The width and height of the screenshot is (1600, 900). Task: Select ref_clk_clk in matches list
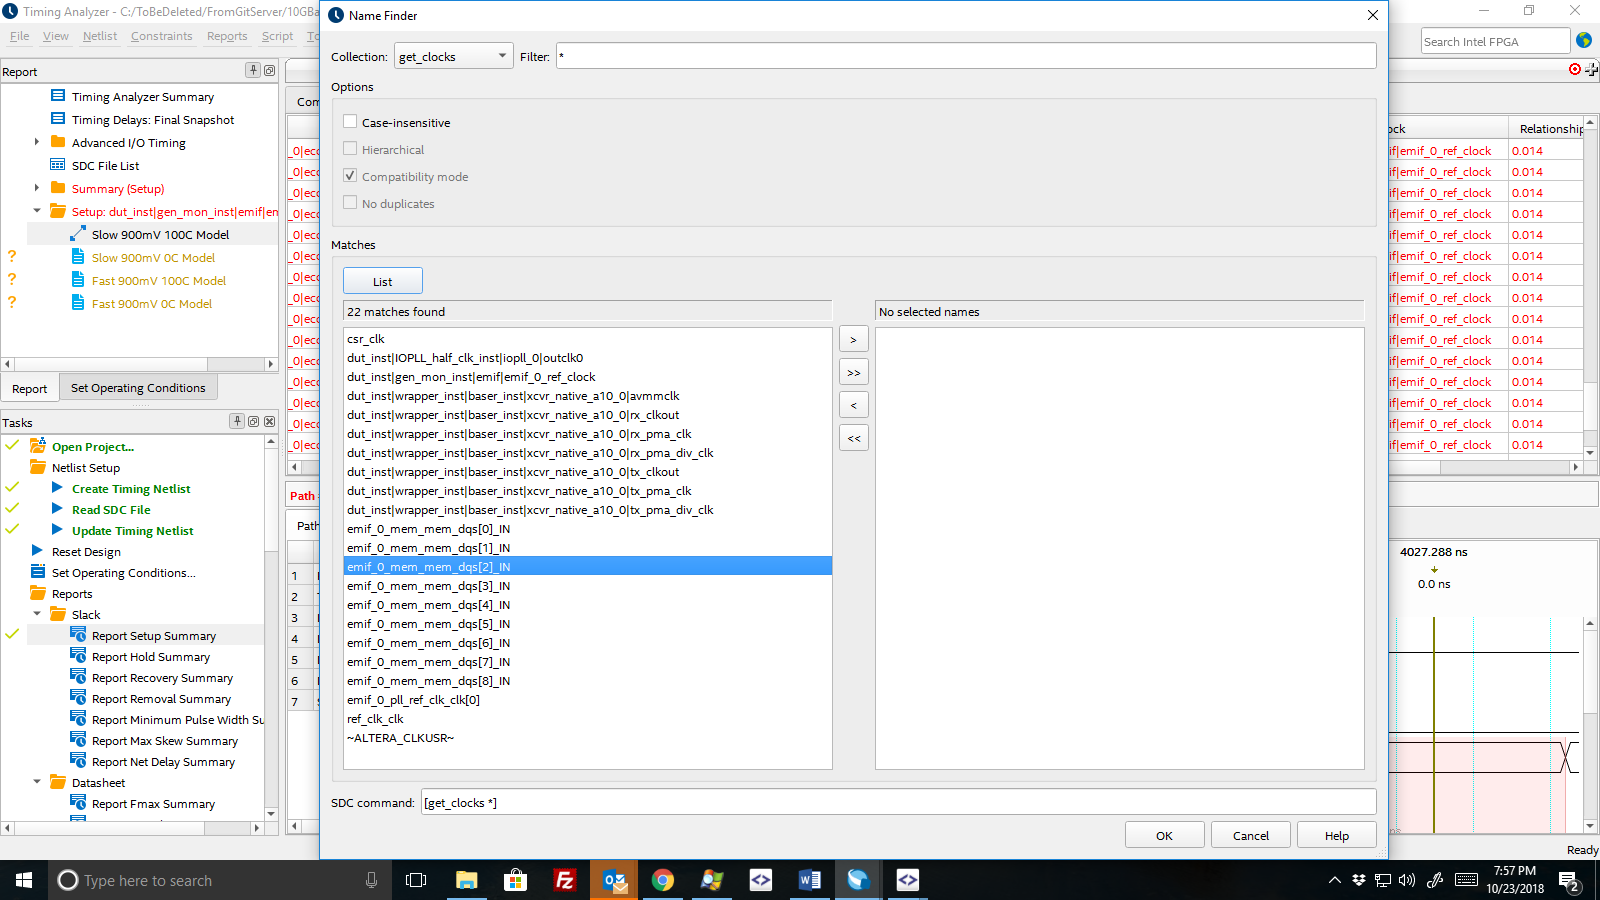588,718
